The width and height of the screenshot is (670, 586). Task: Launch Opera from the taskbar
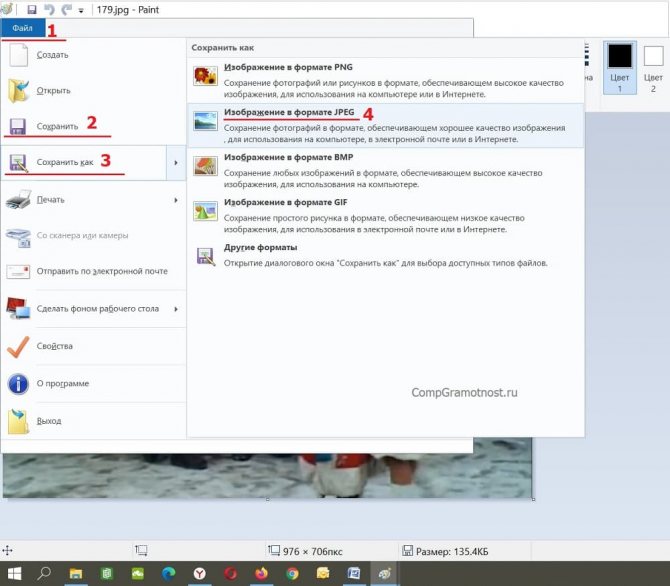pyautogui.click(x=230, y=574)
